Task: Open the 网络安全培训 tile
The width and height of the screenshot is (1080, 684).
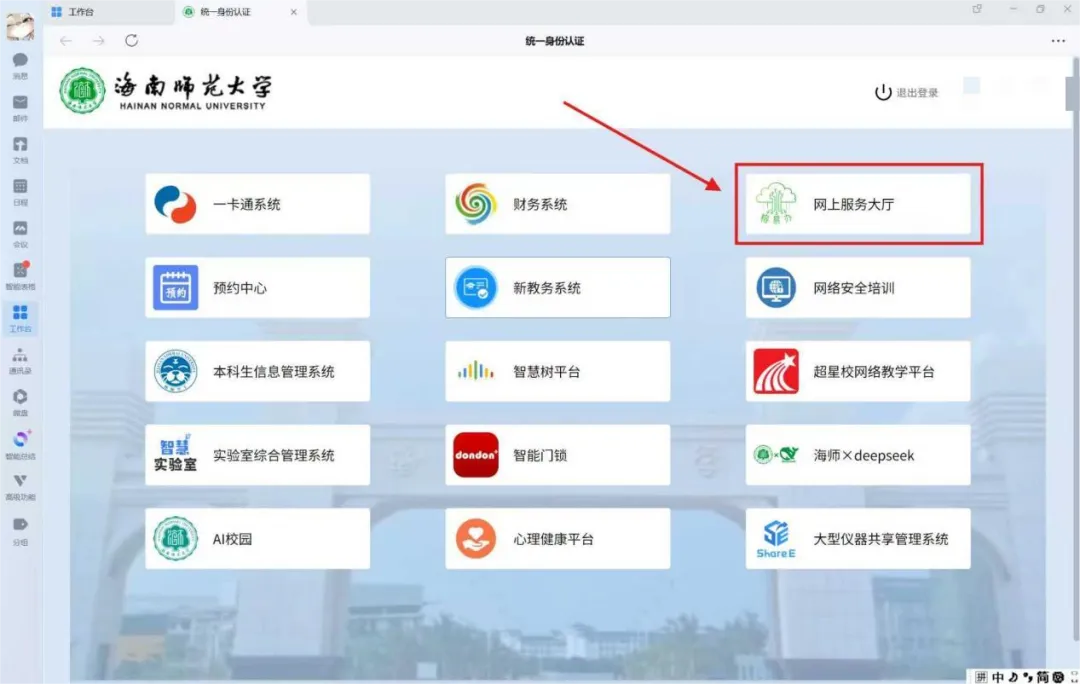Action: tap(858, 287)
